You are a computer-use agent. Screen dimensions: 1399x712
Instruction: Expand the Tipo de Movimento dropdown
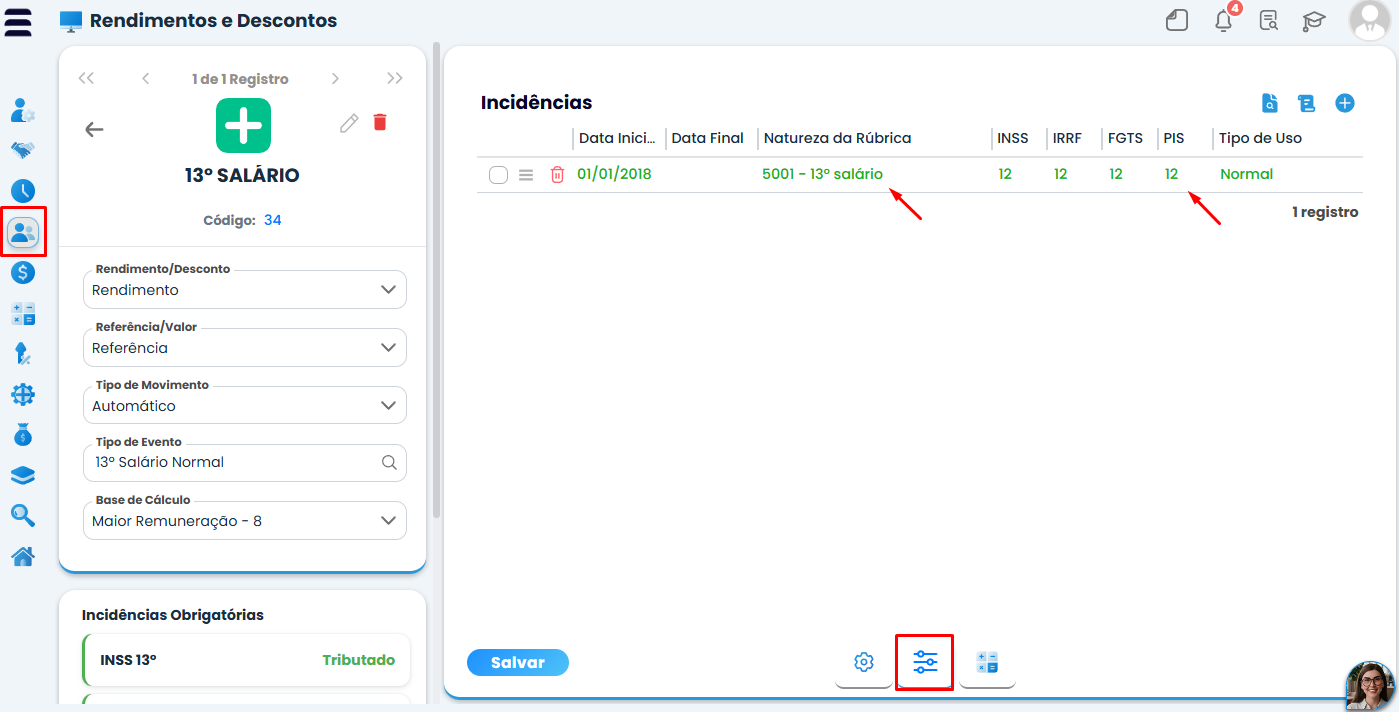[245, 406]
